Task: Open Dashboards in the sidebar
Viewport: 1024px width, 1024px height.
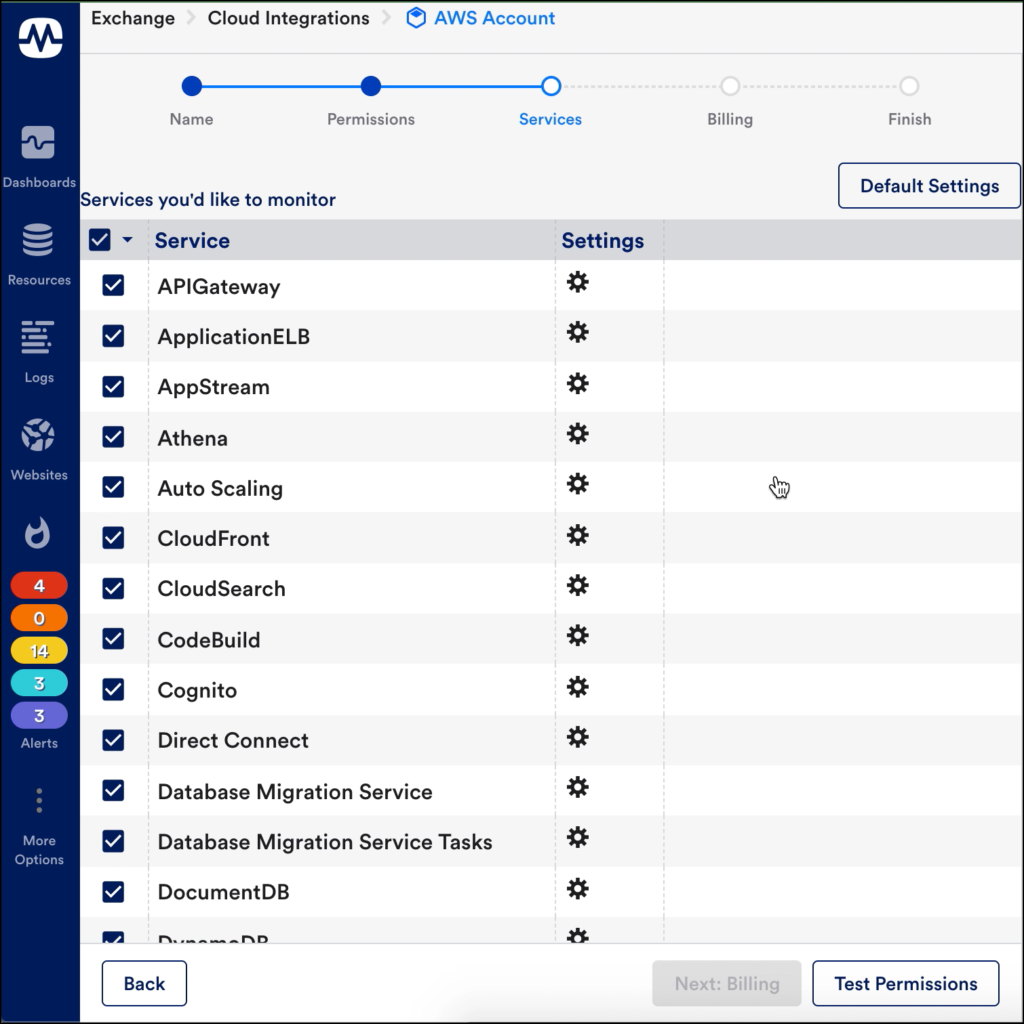Action: 39,157
